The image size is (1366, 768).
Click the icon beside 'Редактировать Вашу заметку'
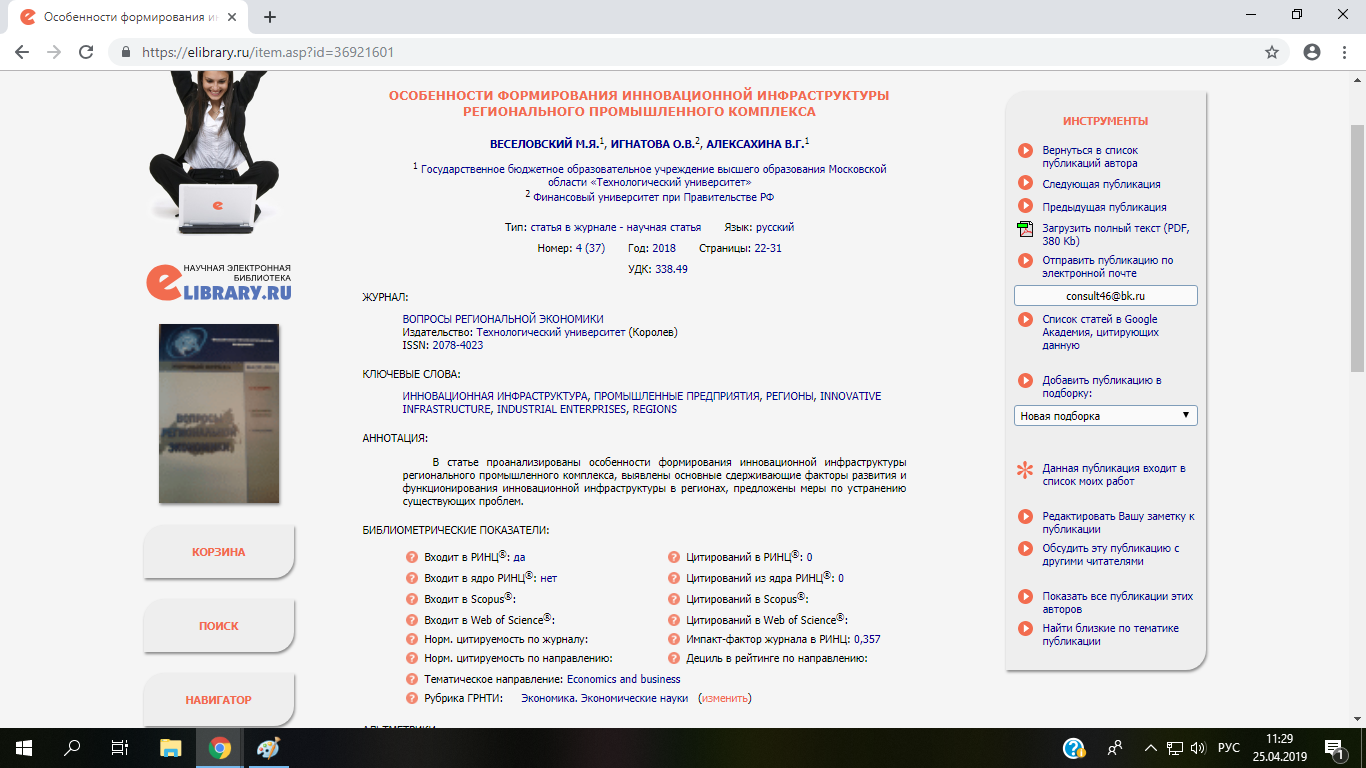[1025, 517]
